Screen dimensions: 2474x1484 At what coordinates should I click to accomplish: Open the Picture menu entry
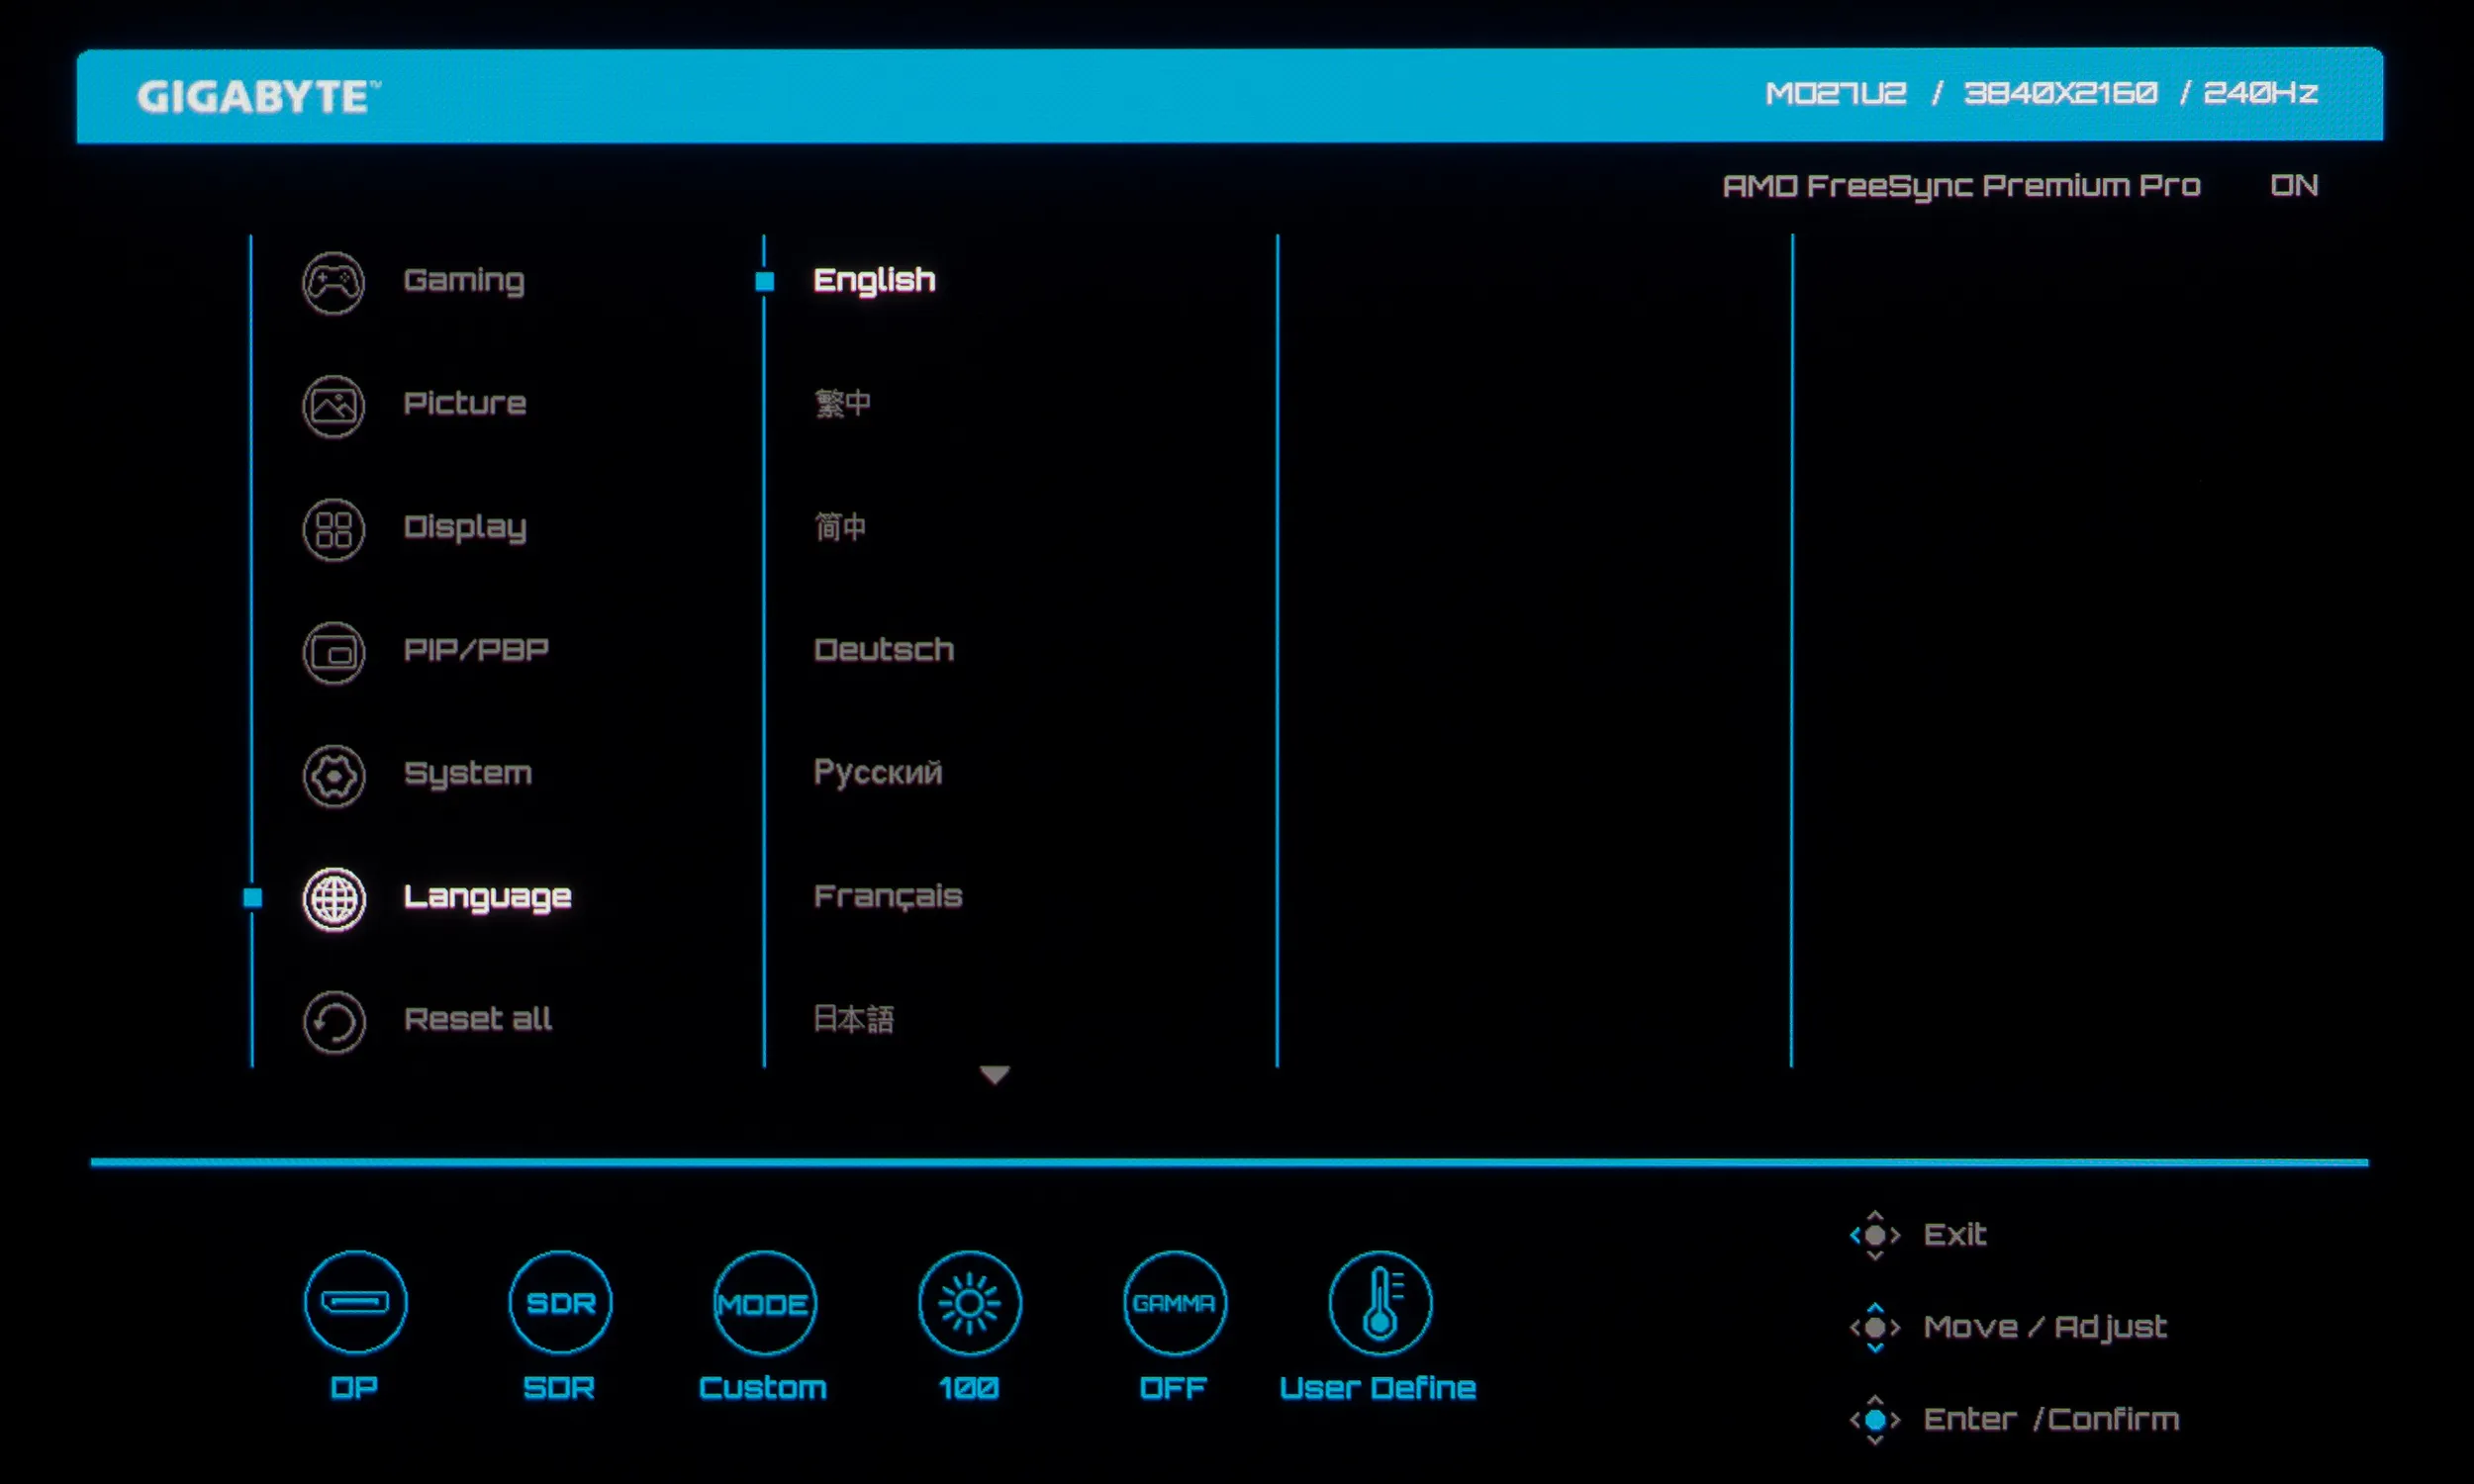[x=464, y=404]
